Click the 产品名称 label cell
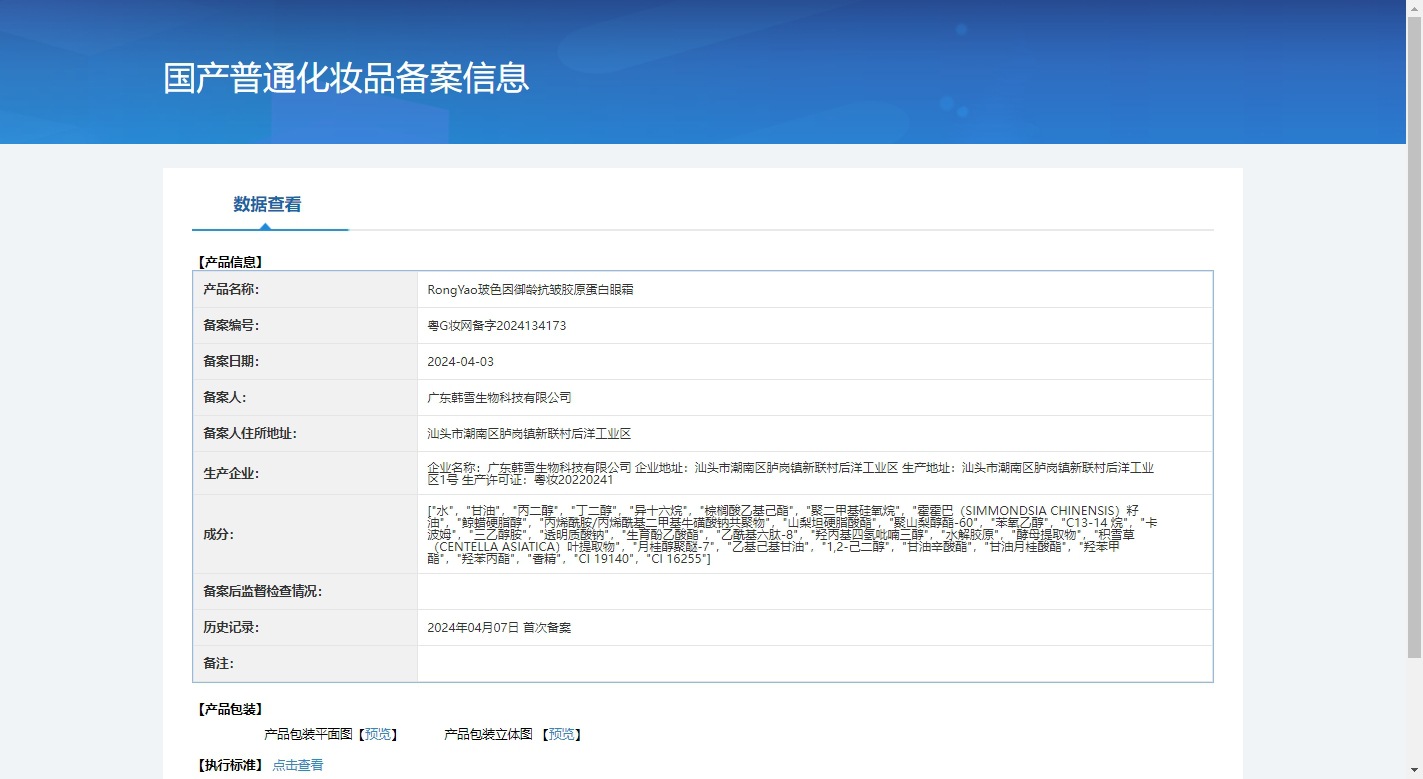 tap(305, 289)
